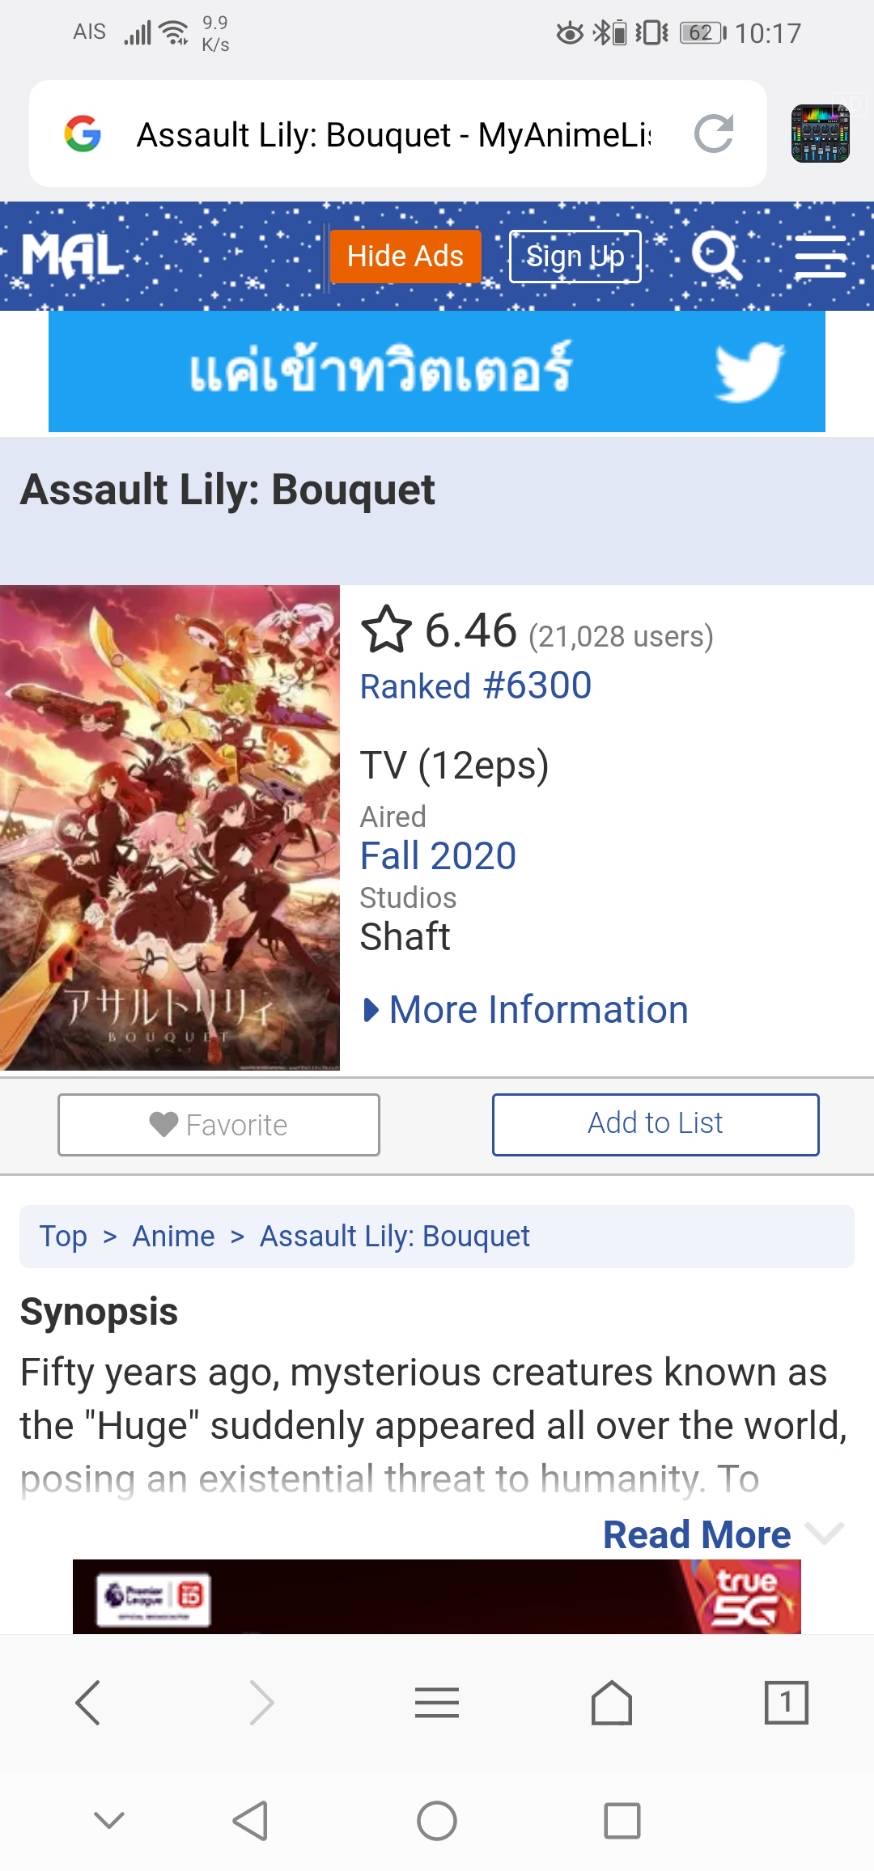Image resolution: width=874 pixels, height=1871 pixels.
Task: Select Anime in breadcrumb
Action: [x=174, y=1236]
